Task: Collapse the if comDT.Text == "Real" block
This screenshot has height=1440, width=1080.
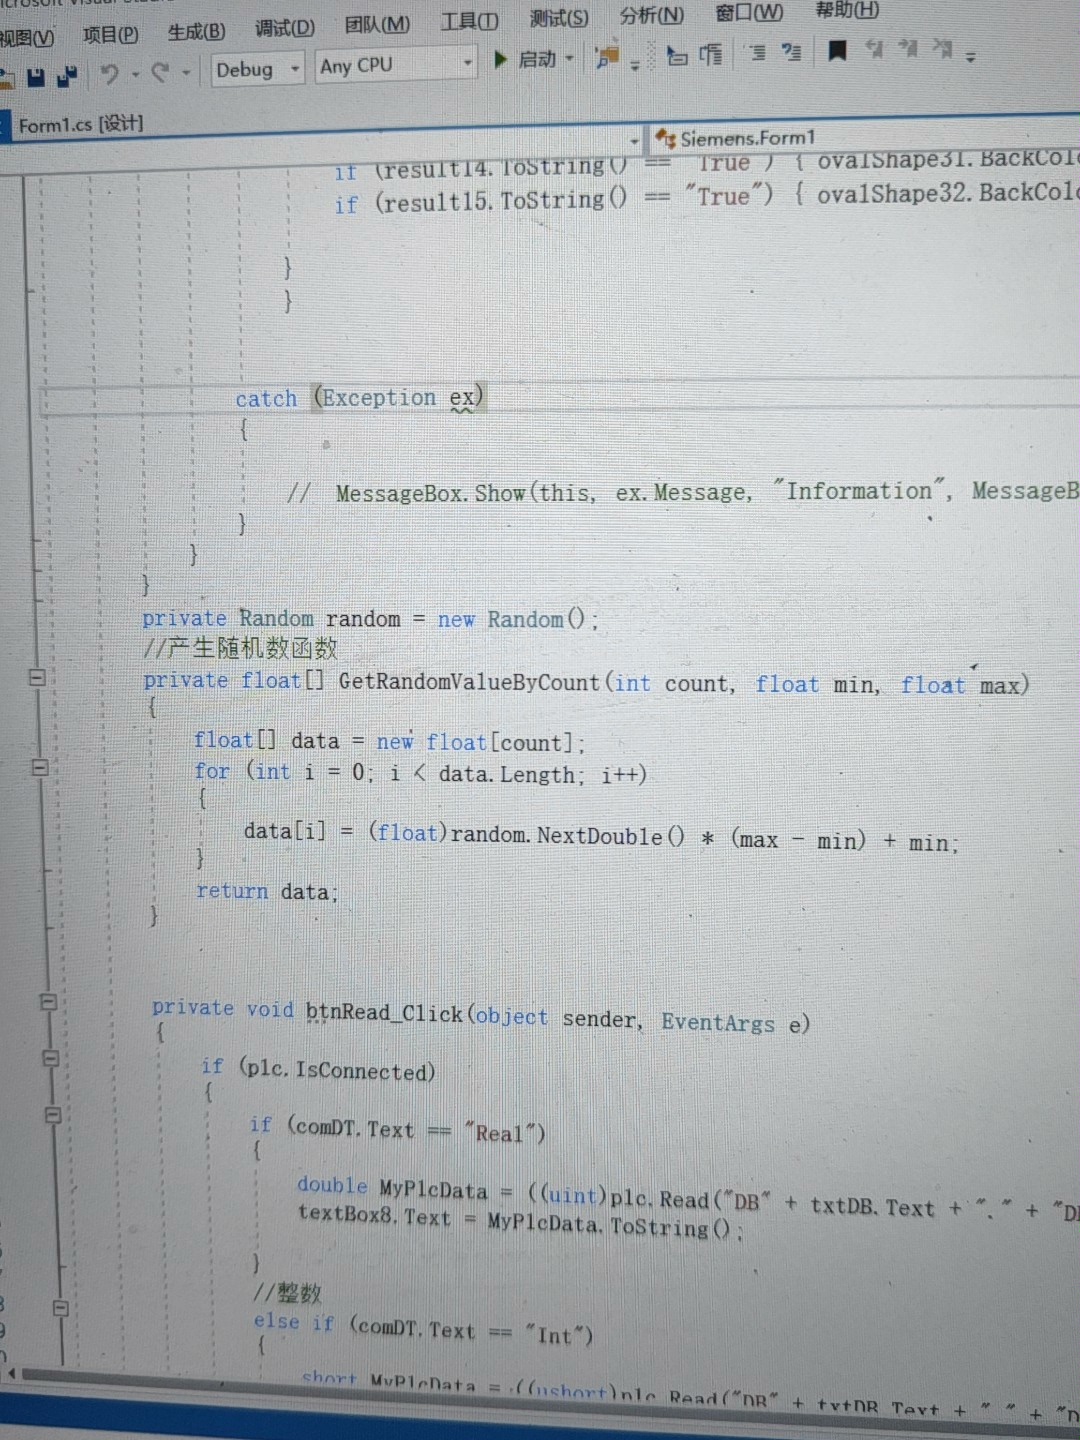Action: 53,1114
